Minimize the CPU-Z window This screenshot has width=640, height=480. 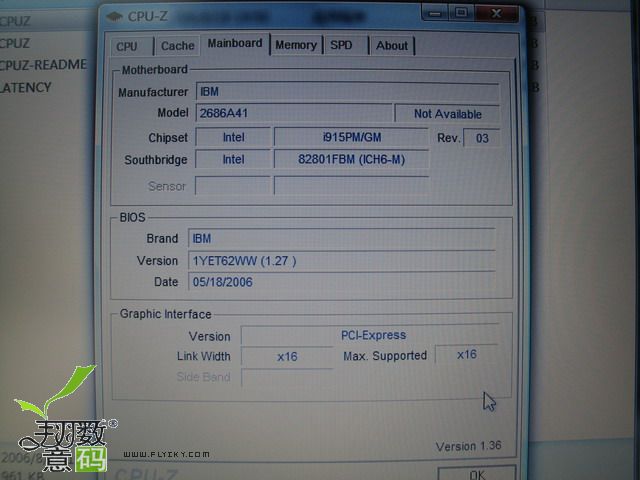pyautogui.click(x=435, y=13)
